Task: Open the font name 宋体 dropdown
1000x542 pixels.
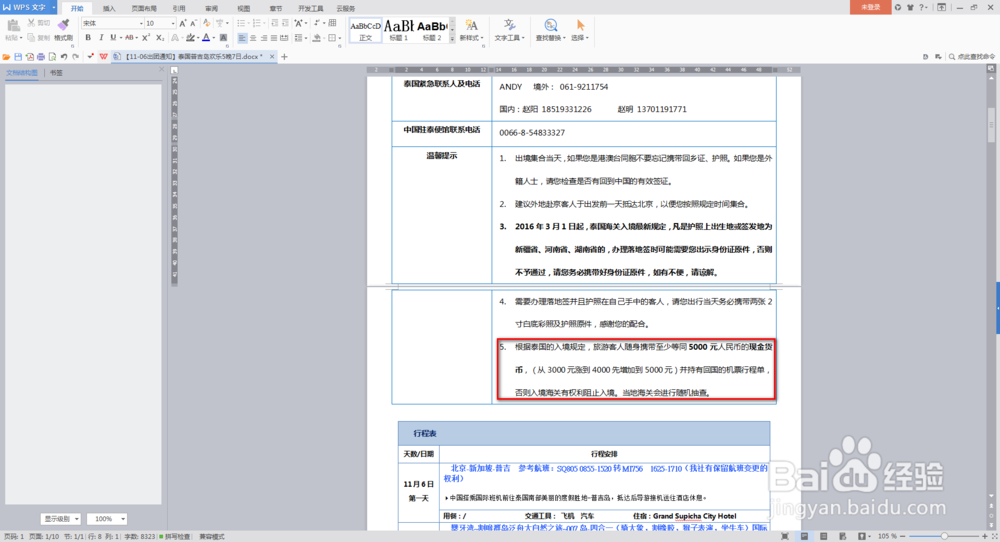Action: coord(142,23)
